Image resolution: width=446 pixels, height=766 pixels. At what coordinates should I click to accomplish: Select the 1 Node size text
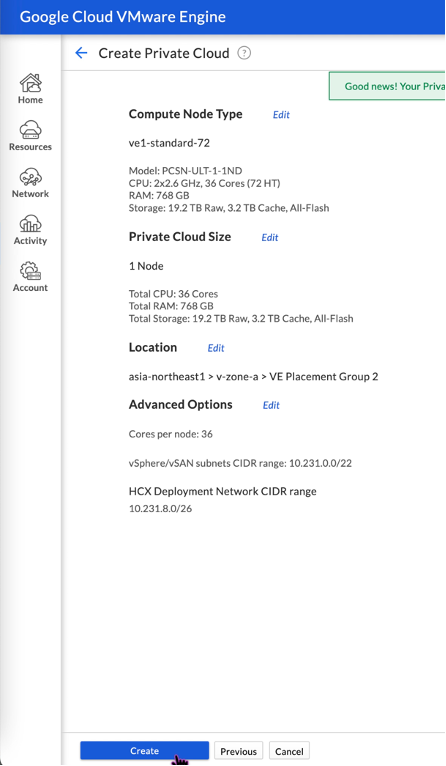tap(146, 266)
